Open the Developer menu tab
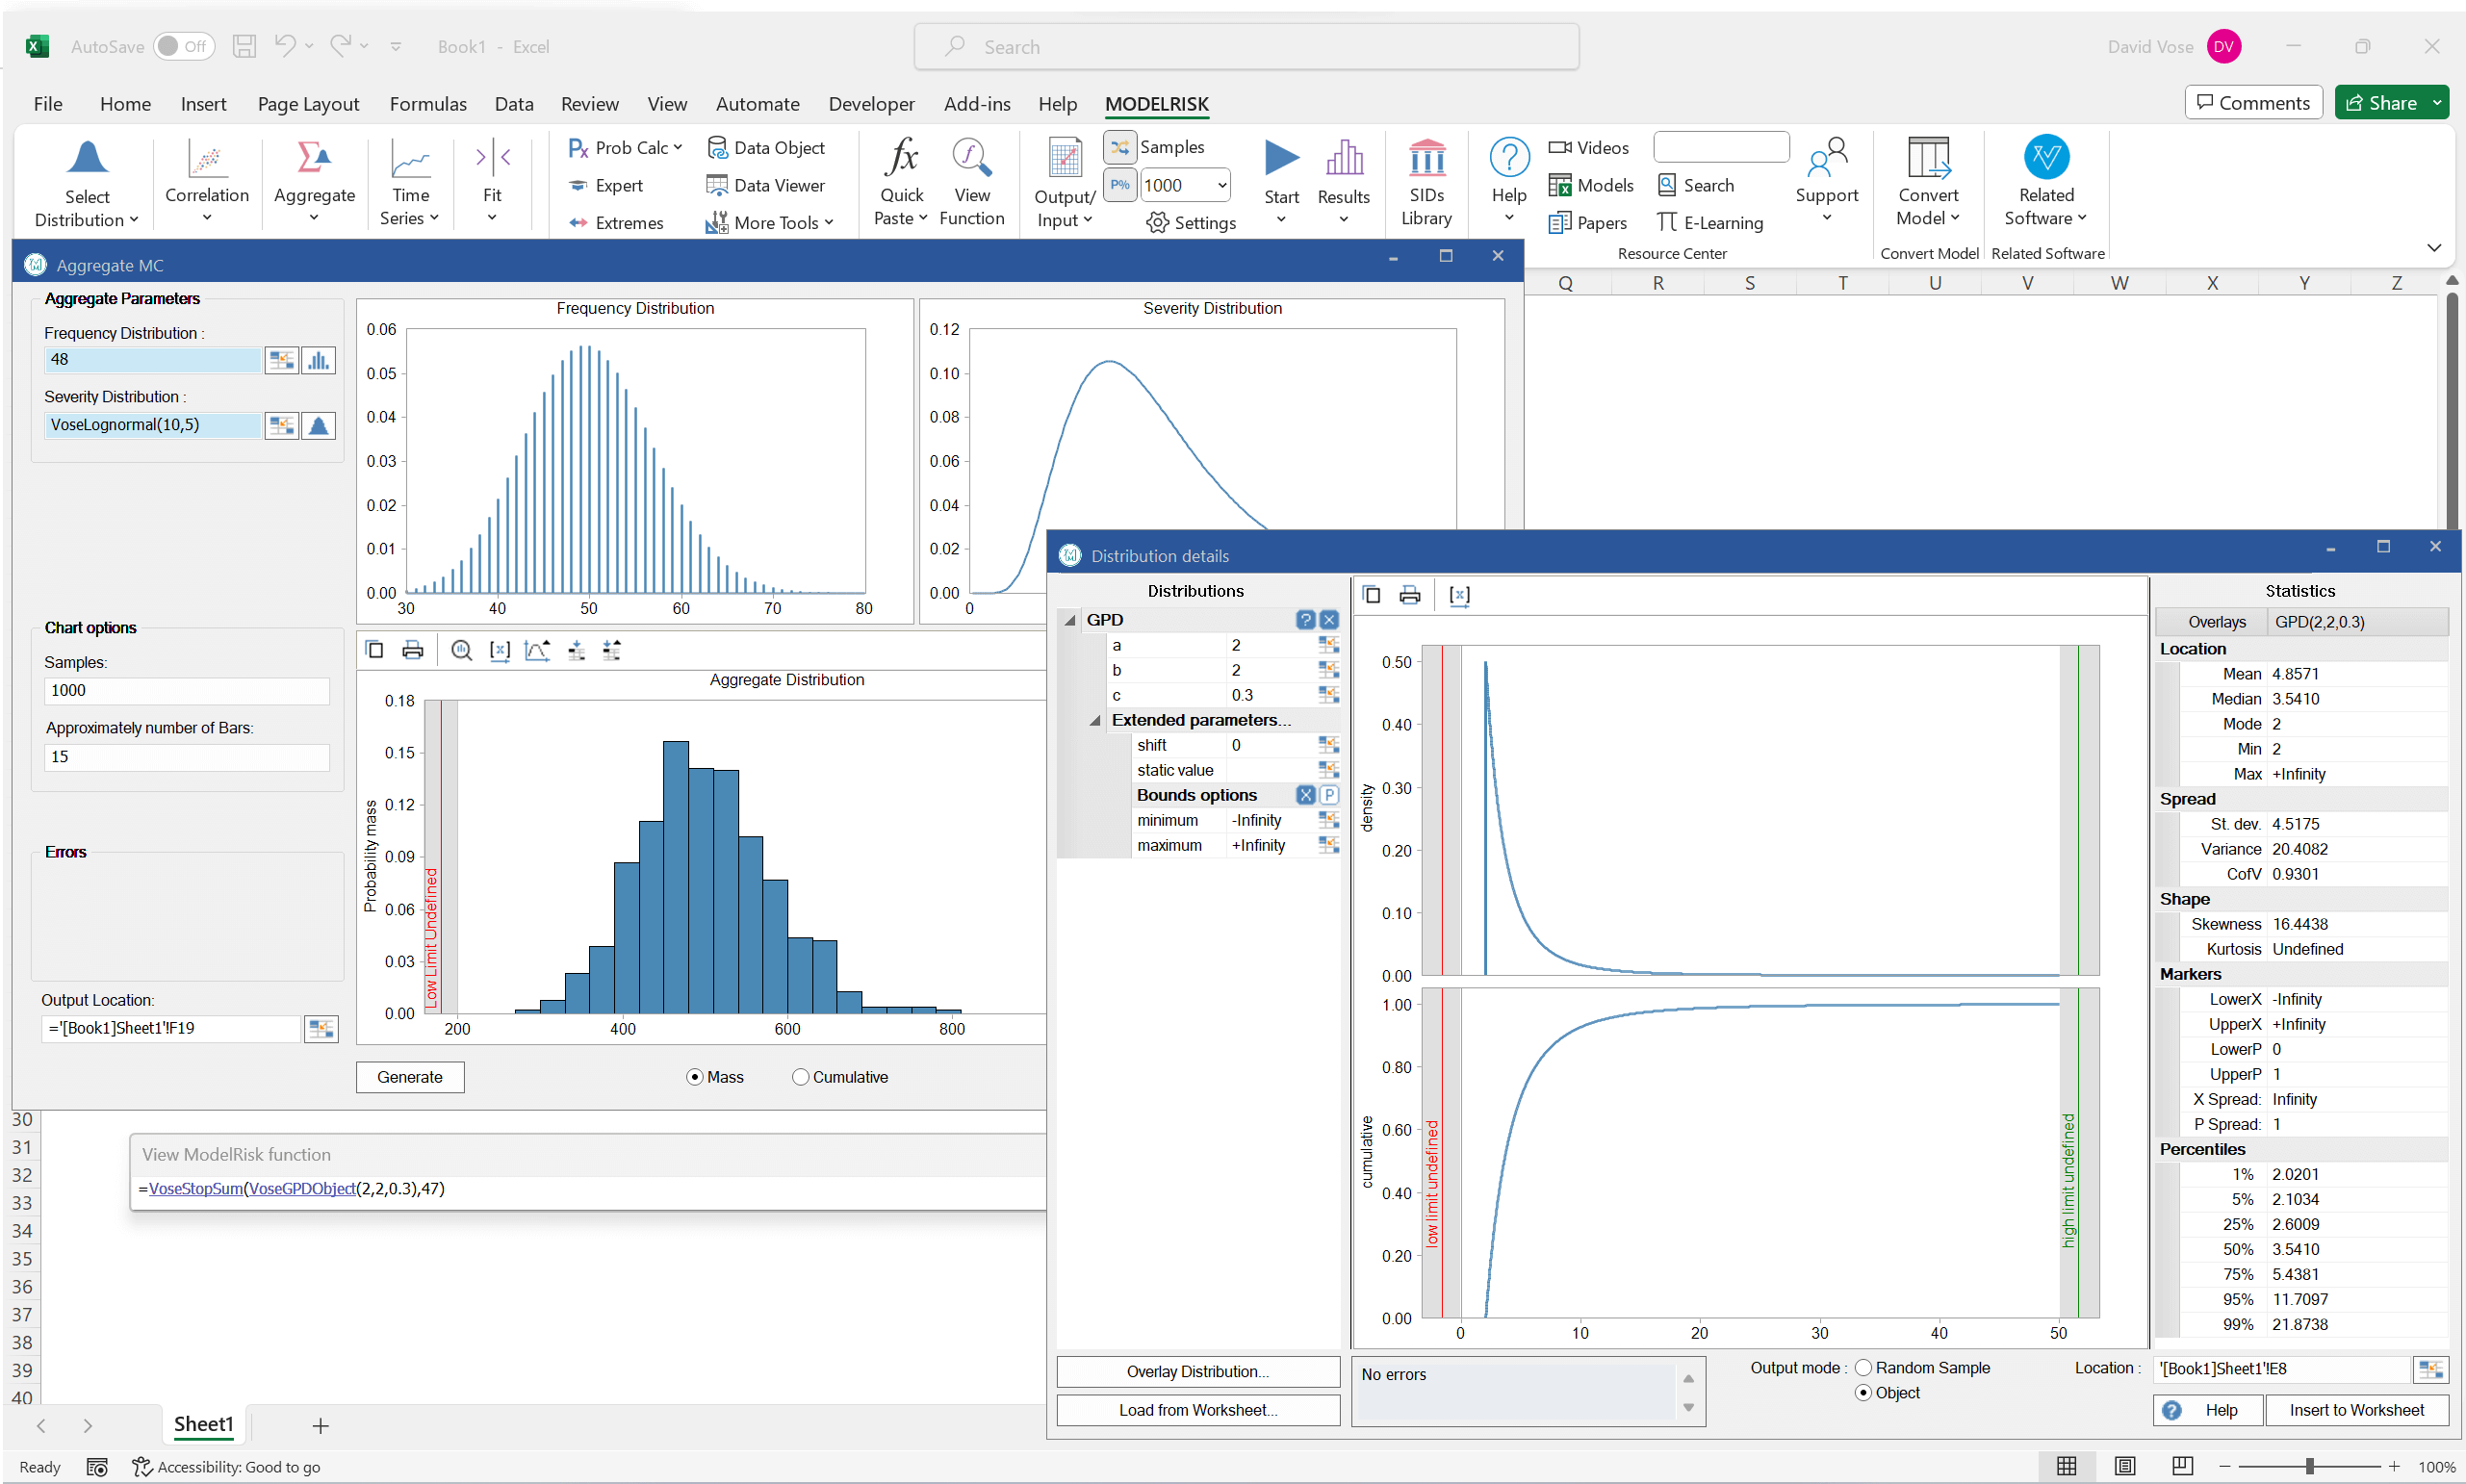Screen dimensions: 2466x1484 point(871,103)
